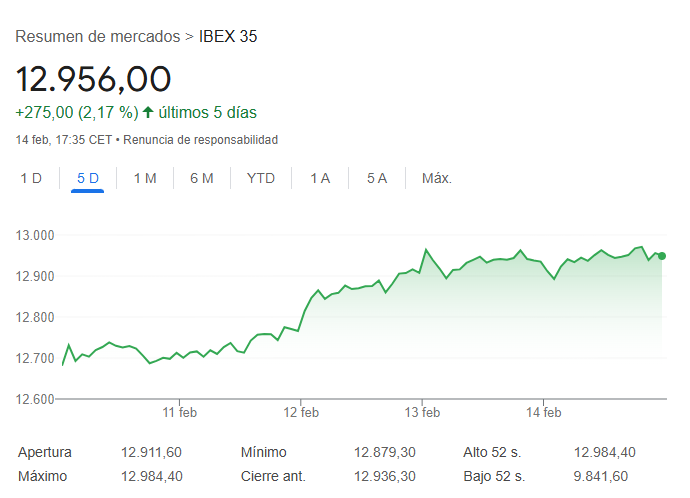Click the 11 feb date on chart axis
This screenshot has width=690, height=498.
[180, 412]
